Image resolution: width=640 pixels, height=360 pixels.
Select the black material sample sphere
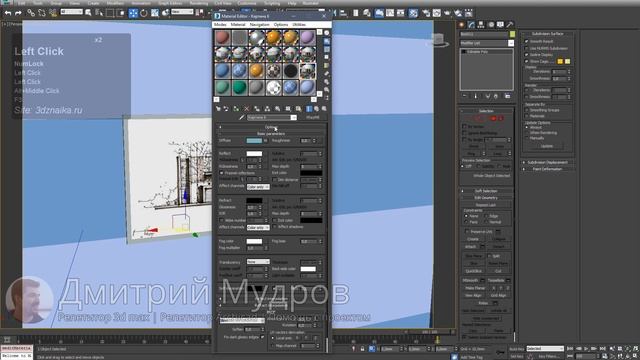(291, 71)
